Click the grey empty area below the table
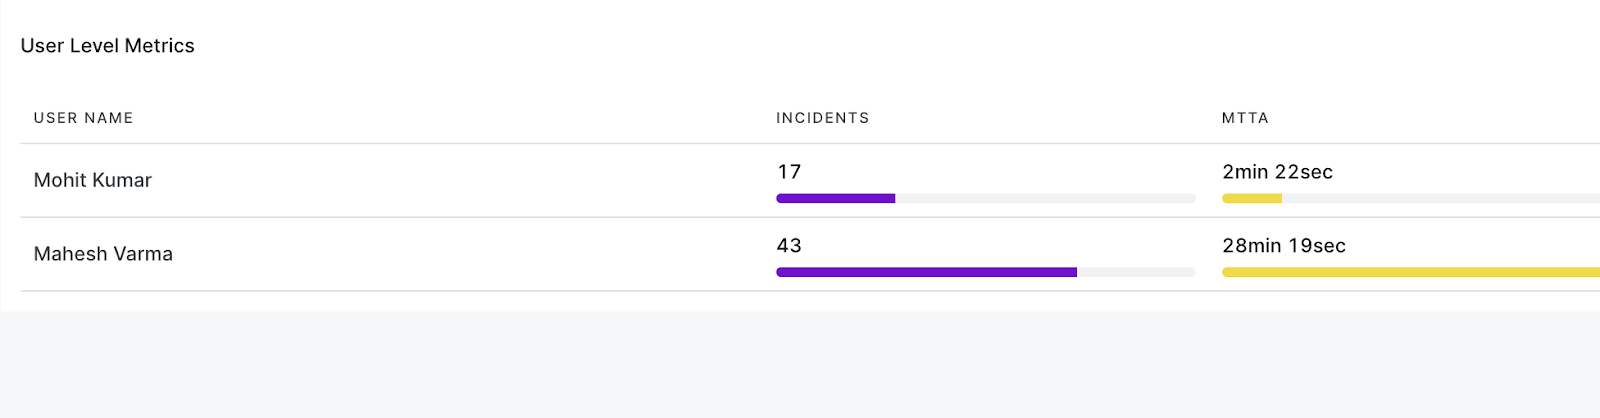 [800, 365]
